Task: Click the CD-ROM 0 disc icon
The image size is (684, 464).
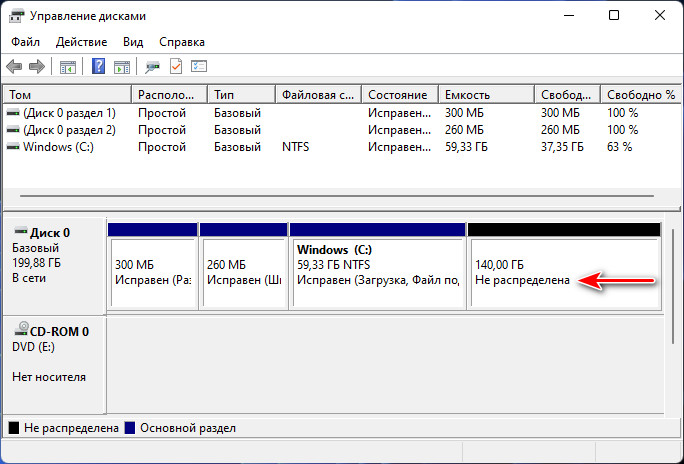Action: (x=21, y=329)
